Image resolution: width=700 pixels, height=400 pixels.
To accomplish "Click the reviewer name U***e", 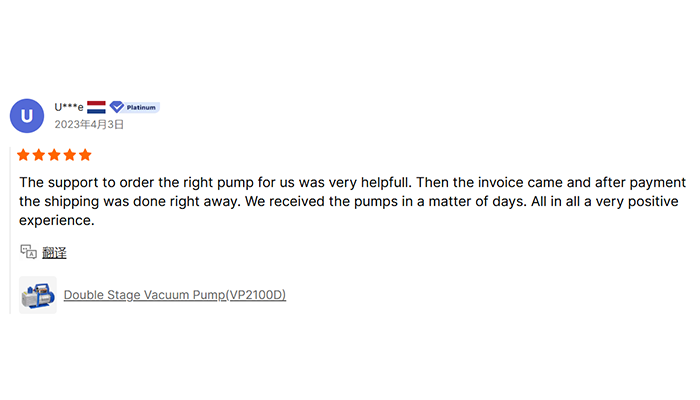I will point(69,107).
